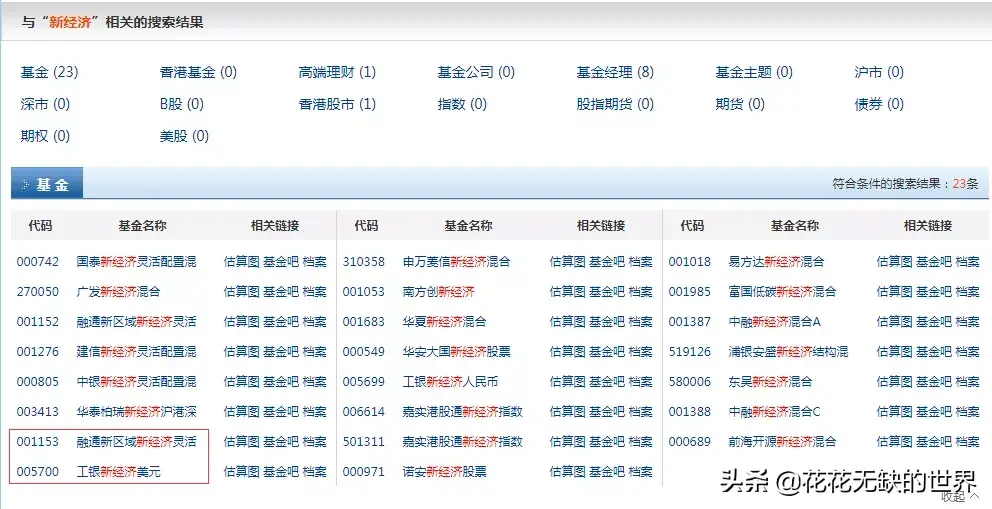Viewport: 992px width, 509px height.
Task: Open fund 南方创新经济
Action: click(x=438, y=291)
